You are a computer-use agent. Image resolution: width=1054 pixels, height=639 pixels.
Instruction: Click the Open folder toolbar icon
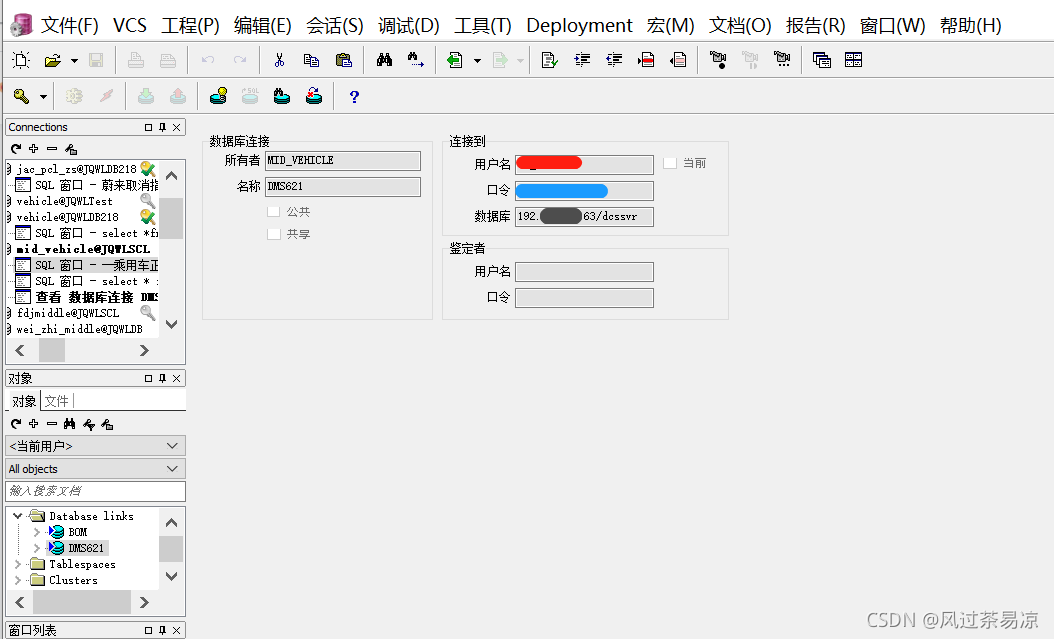click(52, 60)
